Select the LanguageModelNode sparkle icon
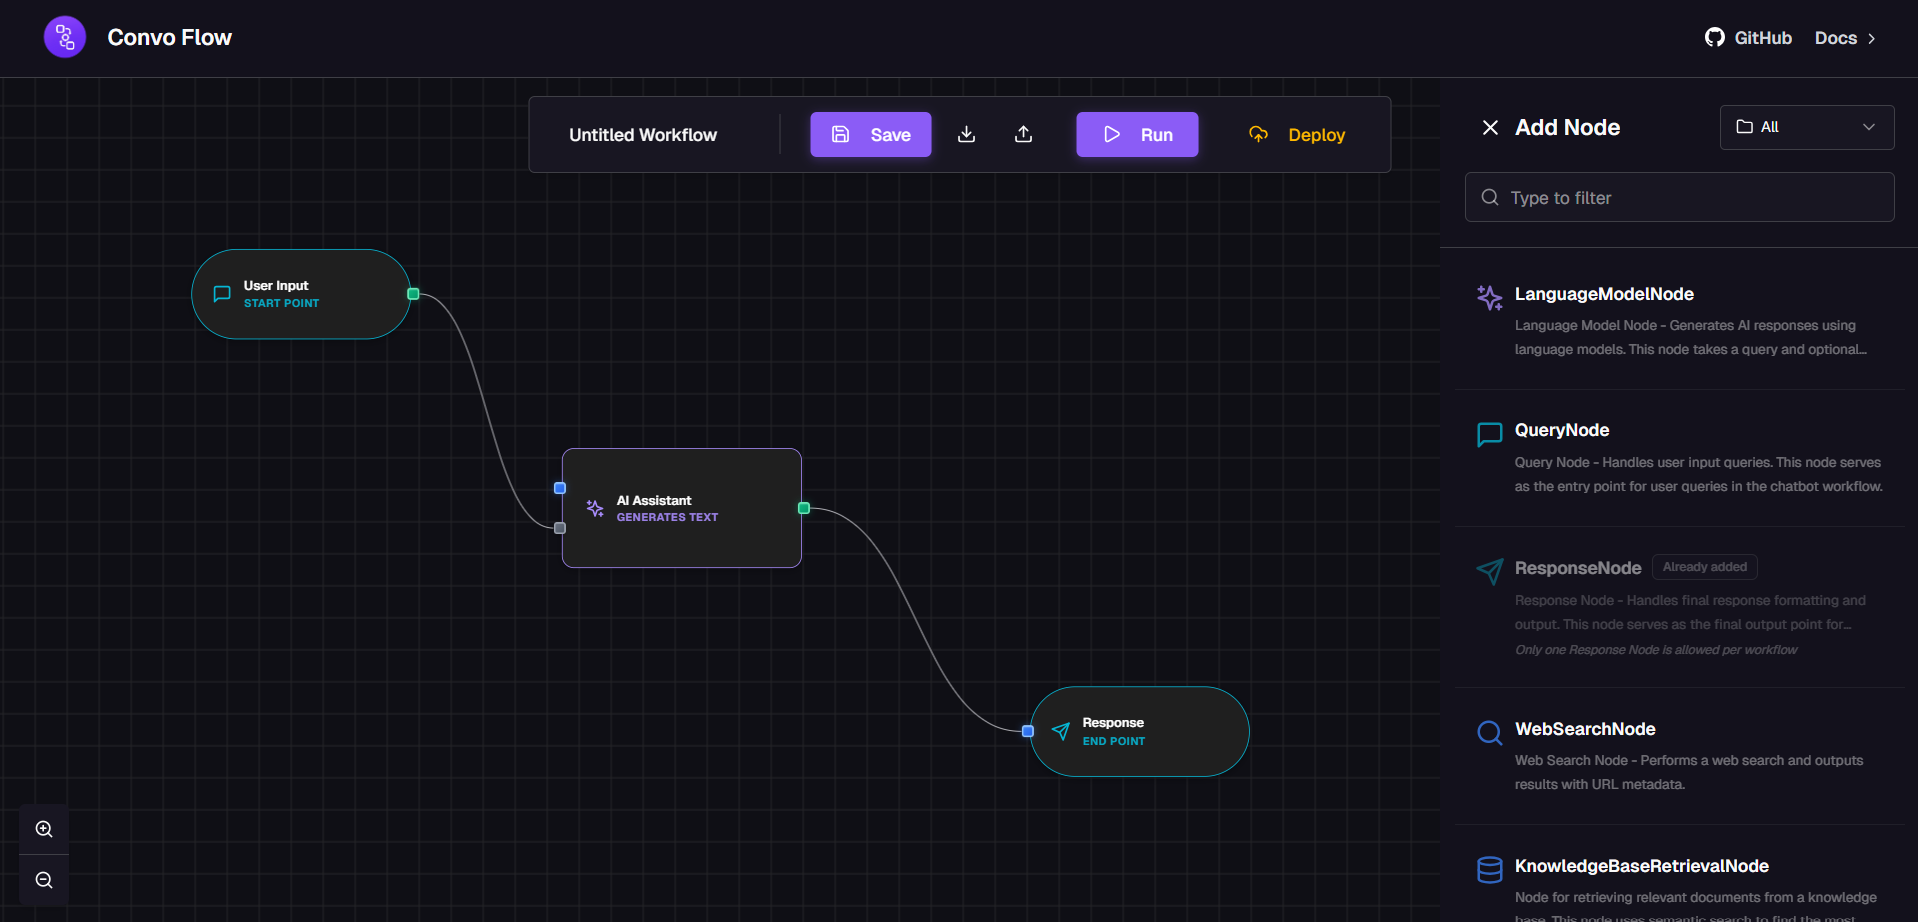 point(1489,297)
